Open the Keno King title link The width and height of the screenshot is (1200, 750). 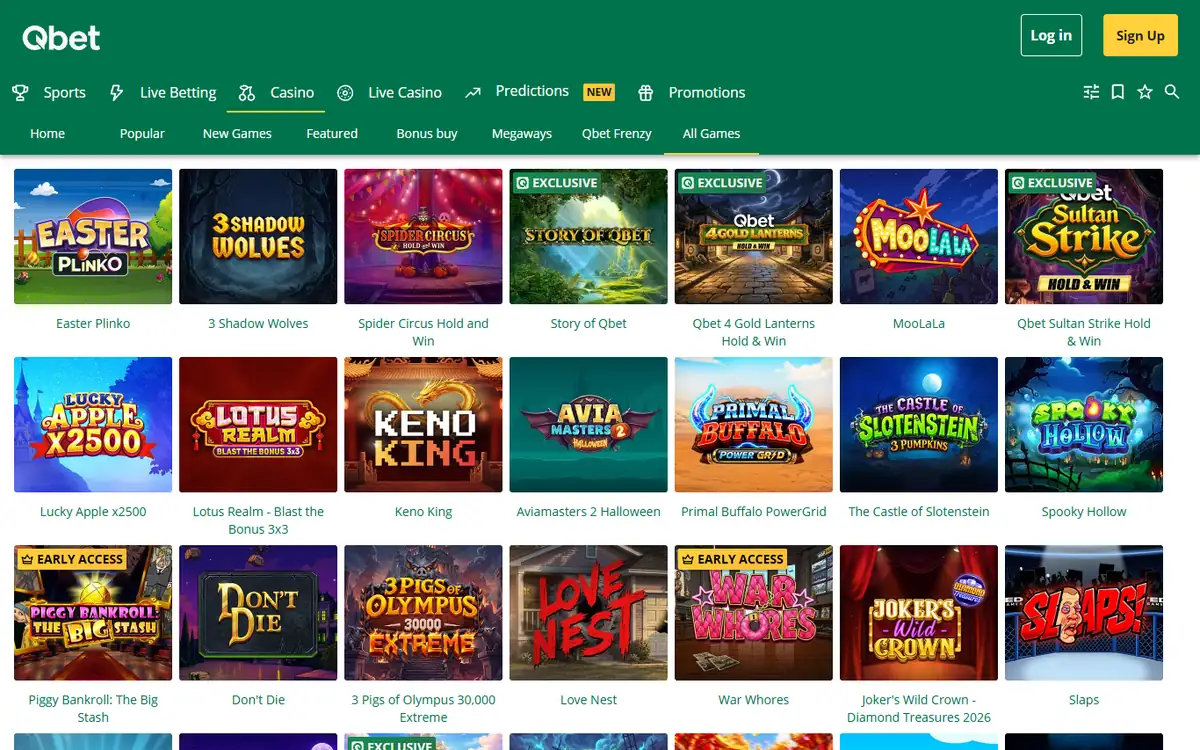click(x=424, y=511)
